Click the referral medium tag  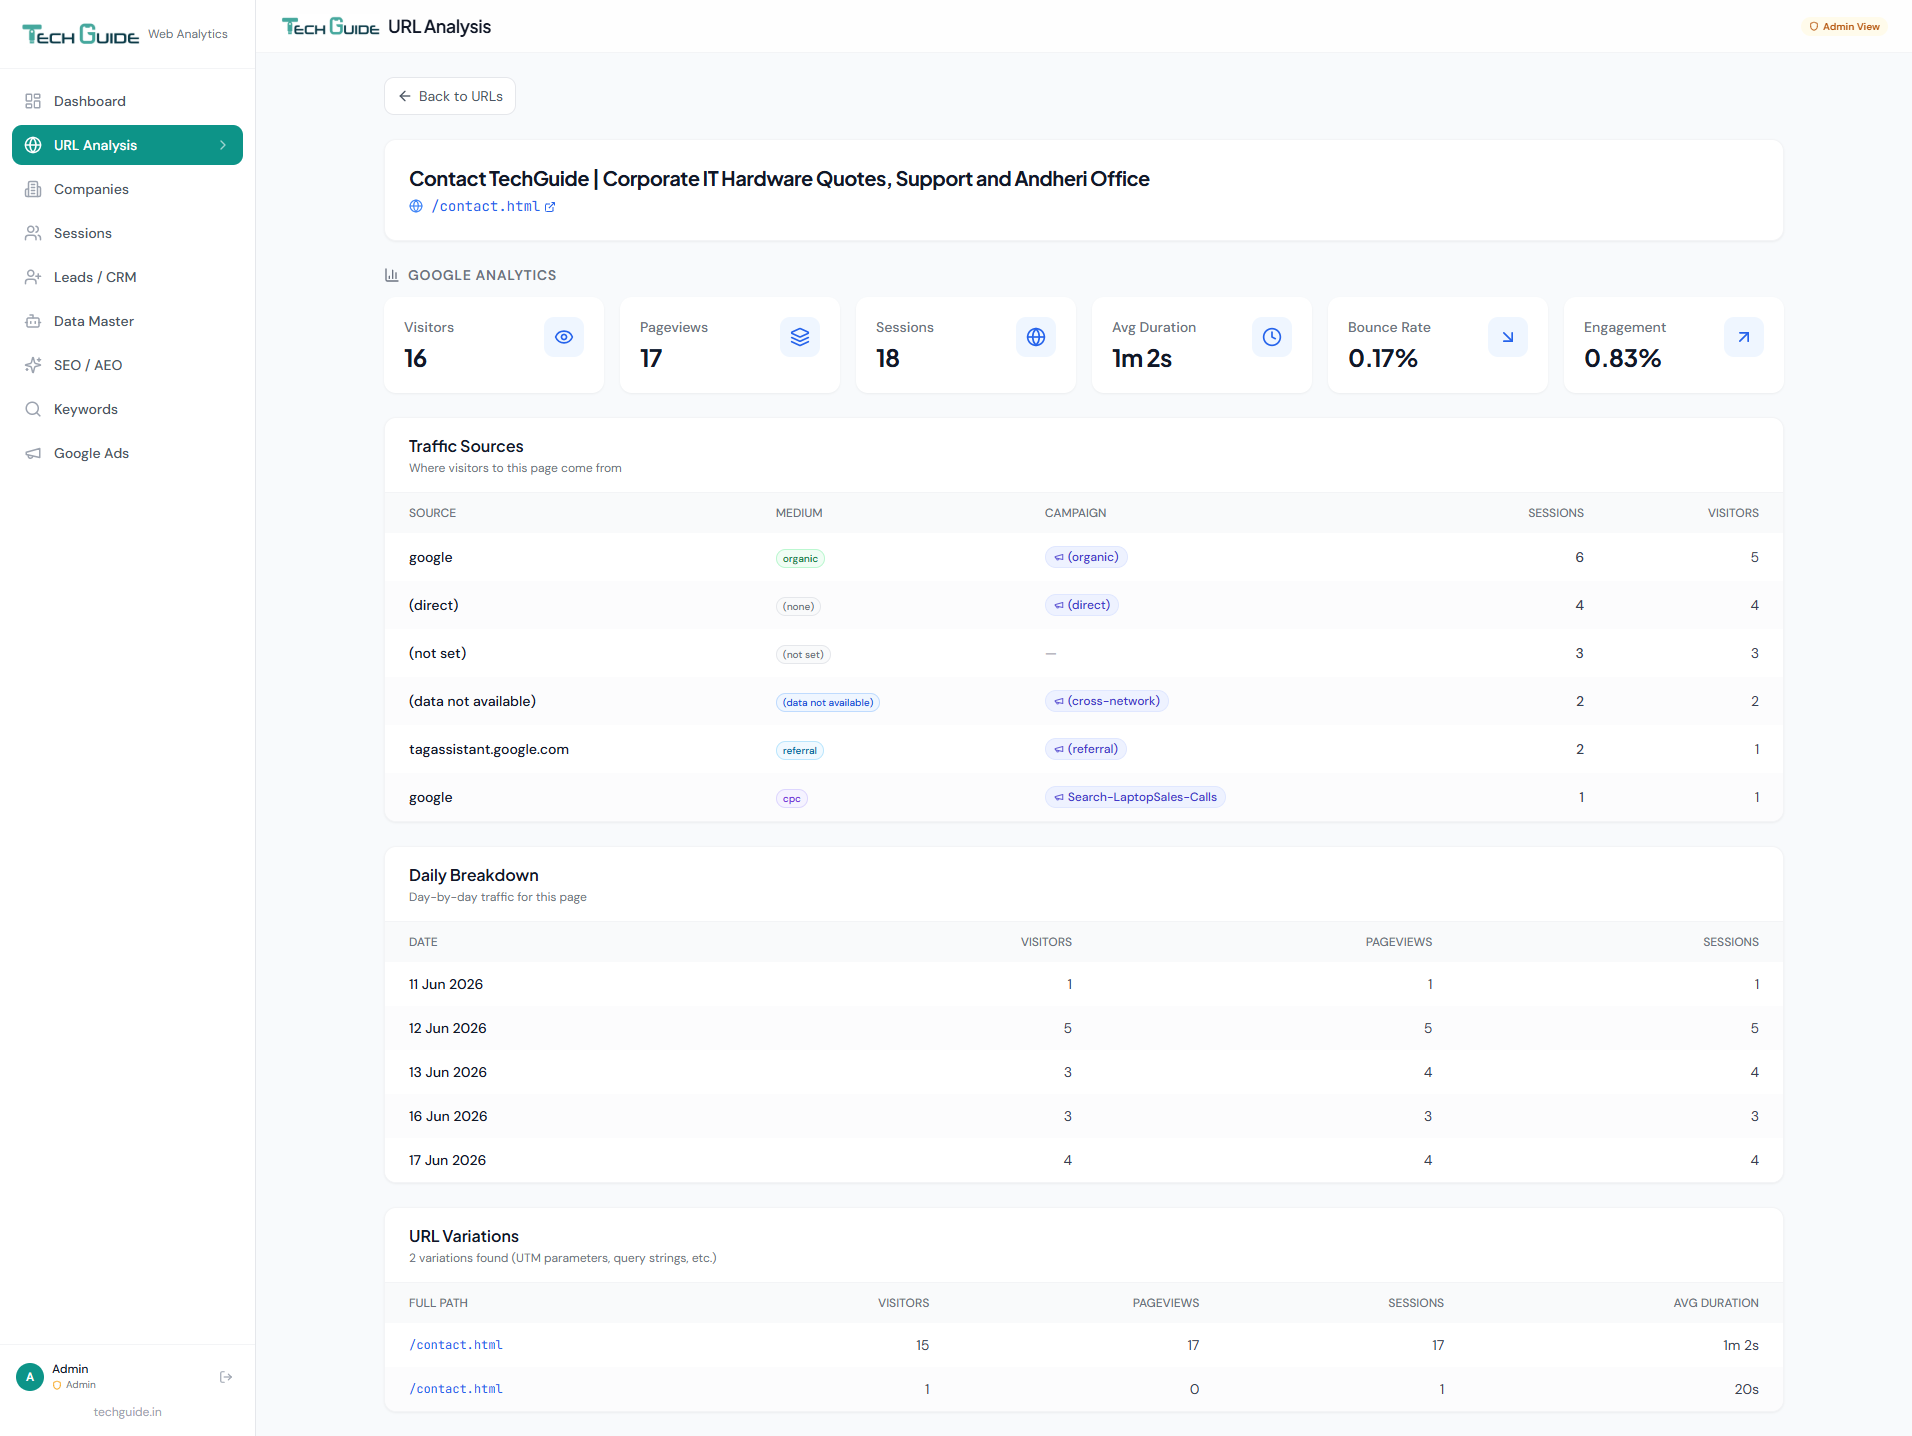800,751
